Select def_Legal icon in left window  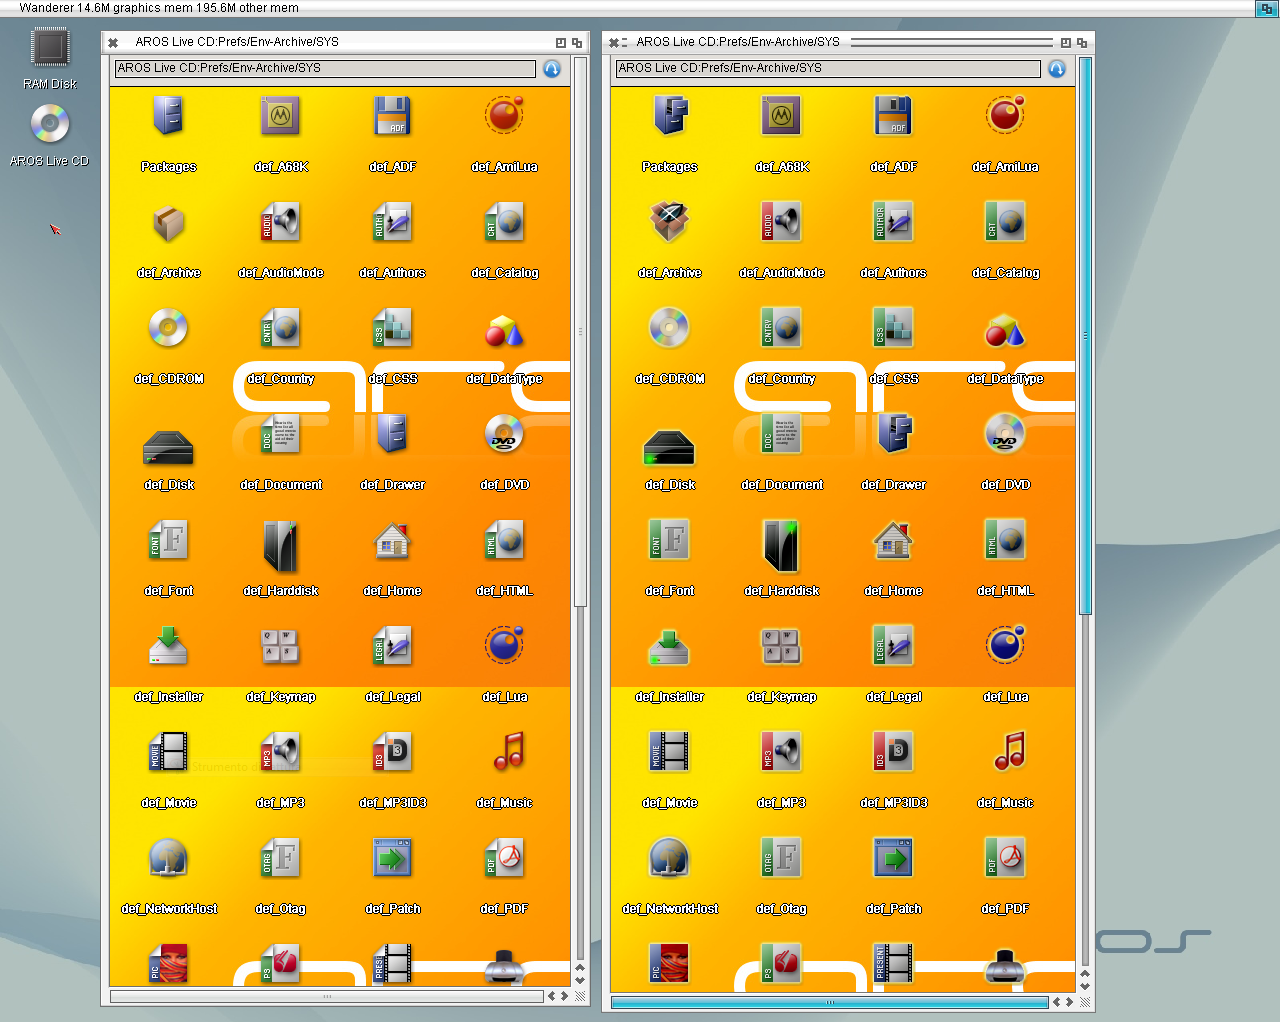coord(392,646)
